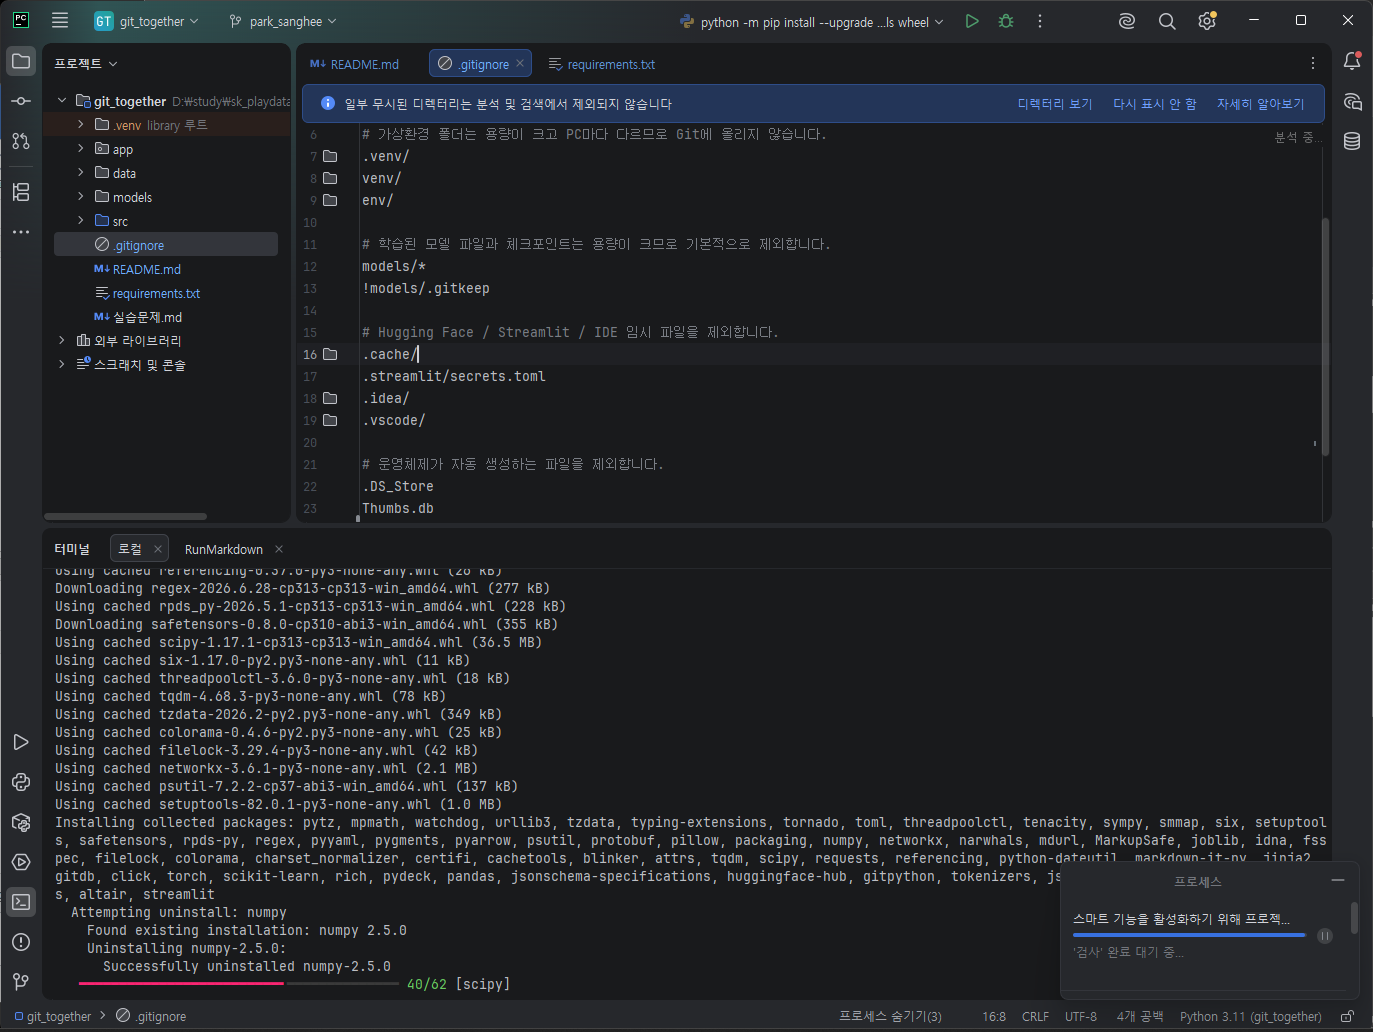
Task: Switch to RunMarkdown terminal tab
Action: (x=224, y=549)
